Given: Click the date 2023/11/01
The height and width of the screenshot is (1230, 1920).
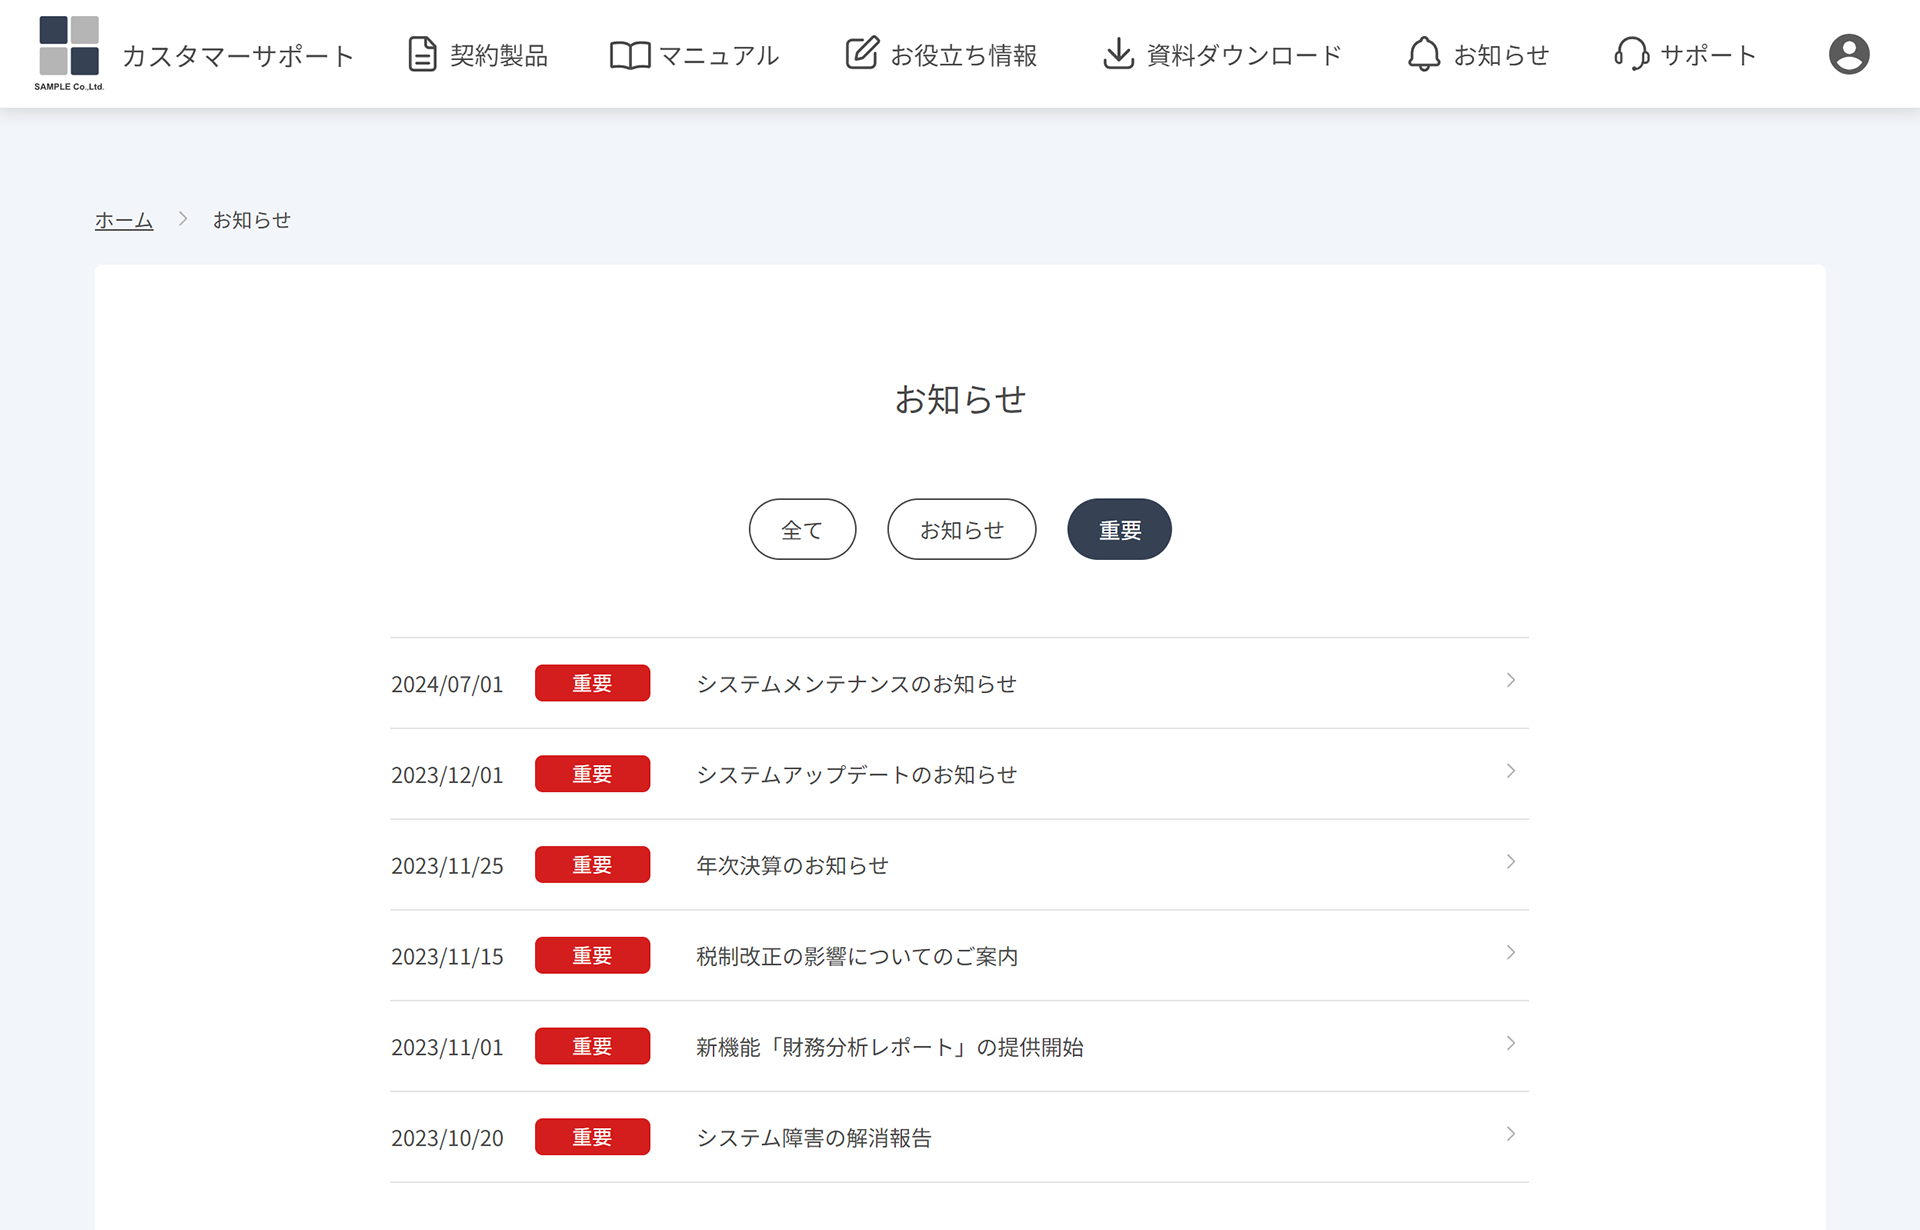Looking at the screenshot, I should coord(447,1047).
